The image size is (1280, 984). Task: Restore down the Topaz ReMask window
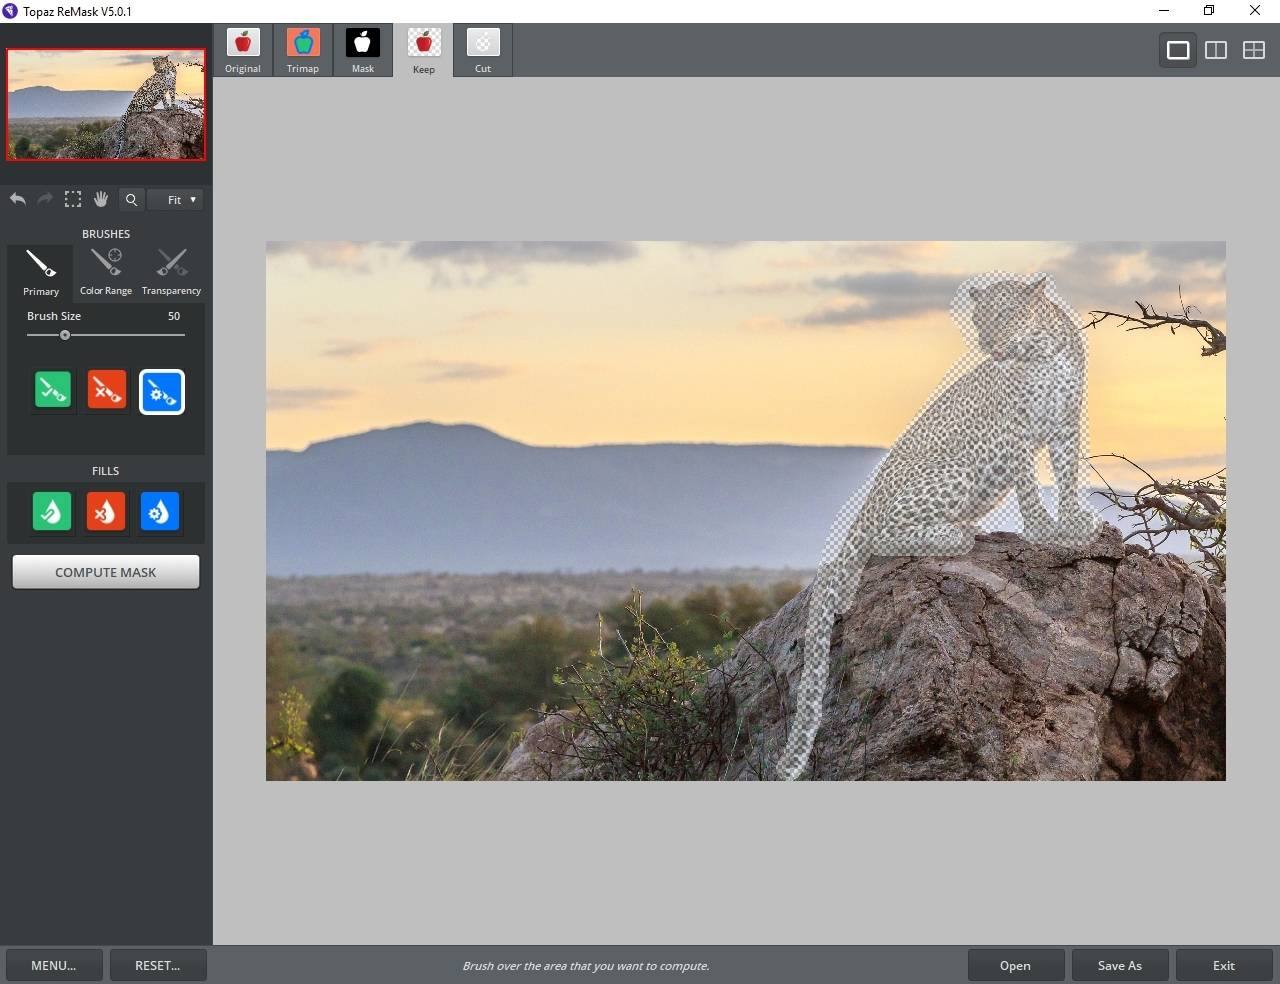pyautogui.click(x=1209, y=11)
